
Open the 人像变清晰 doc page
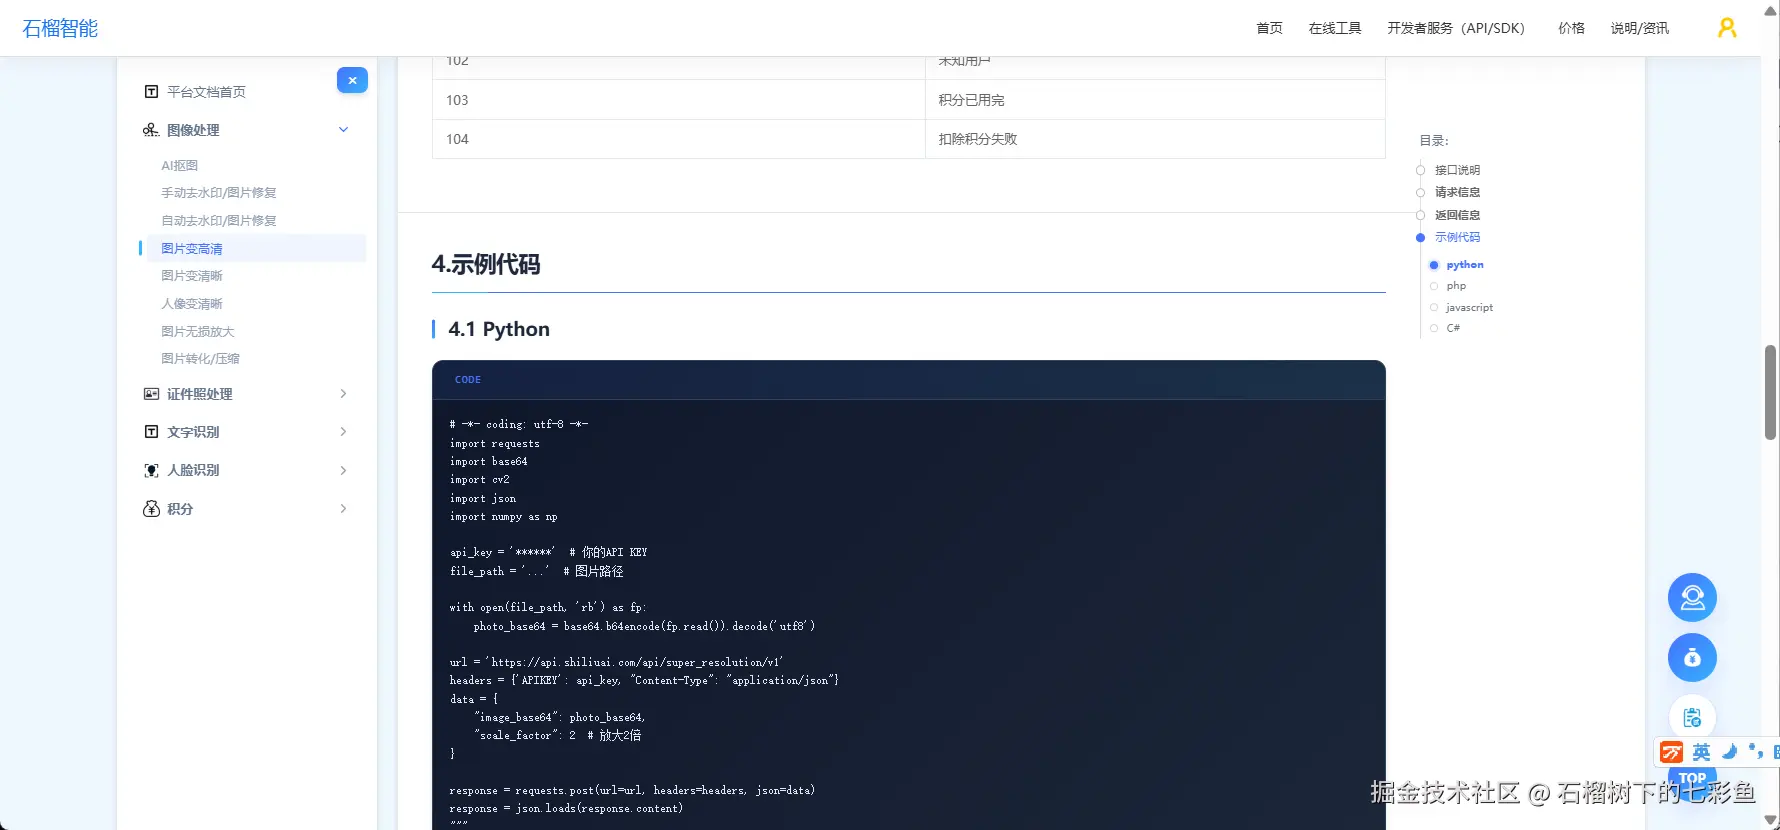192,304
